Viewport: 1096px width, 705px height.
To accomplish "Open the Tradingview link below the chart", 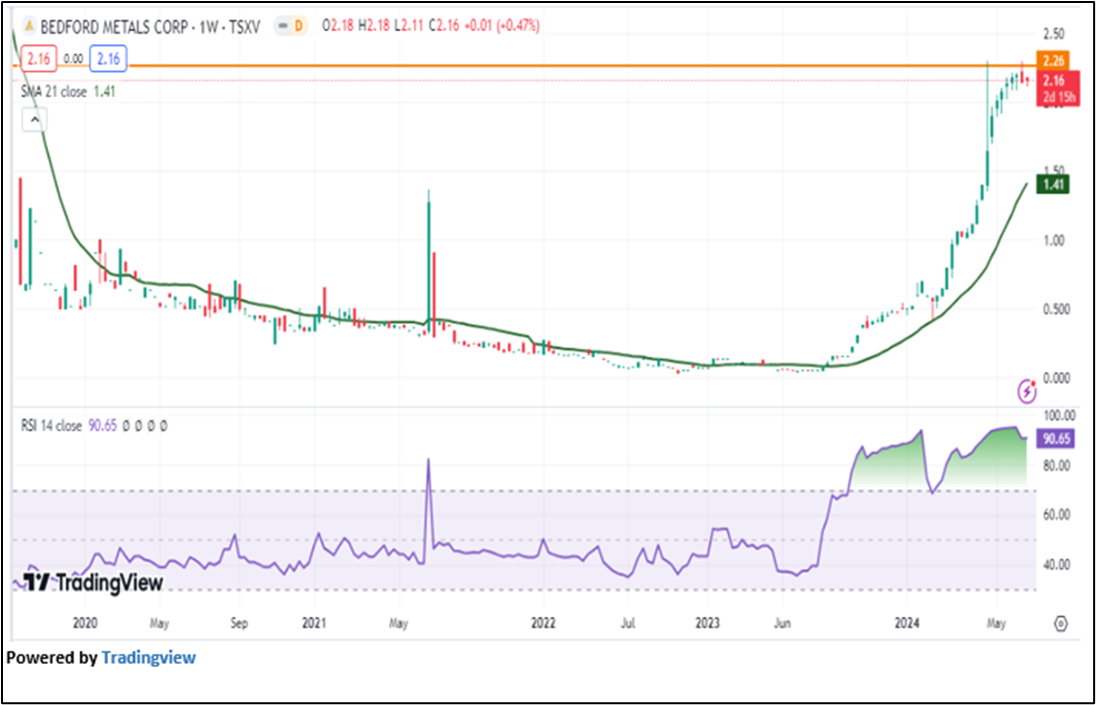I will (x=148, y=657).
